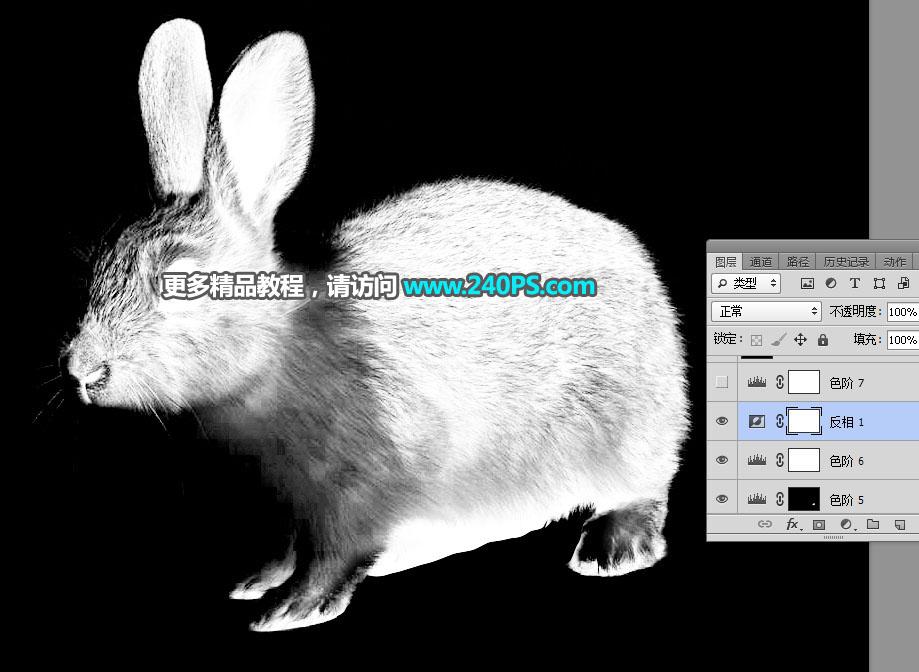Click the link layers icon
Viewport: 919px width, 672px height.
[765, 524]
